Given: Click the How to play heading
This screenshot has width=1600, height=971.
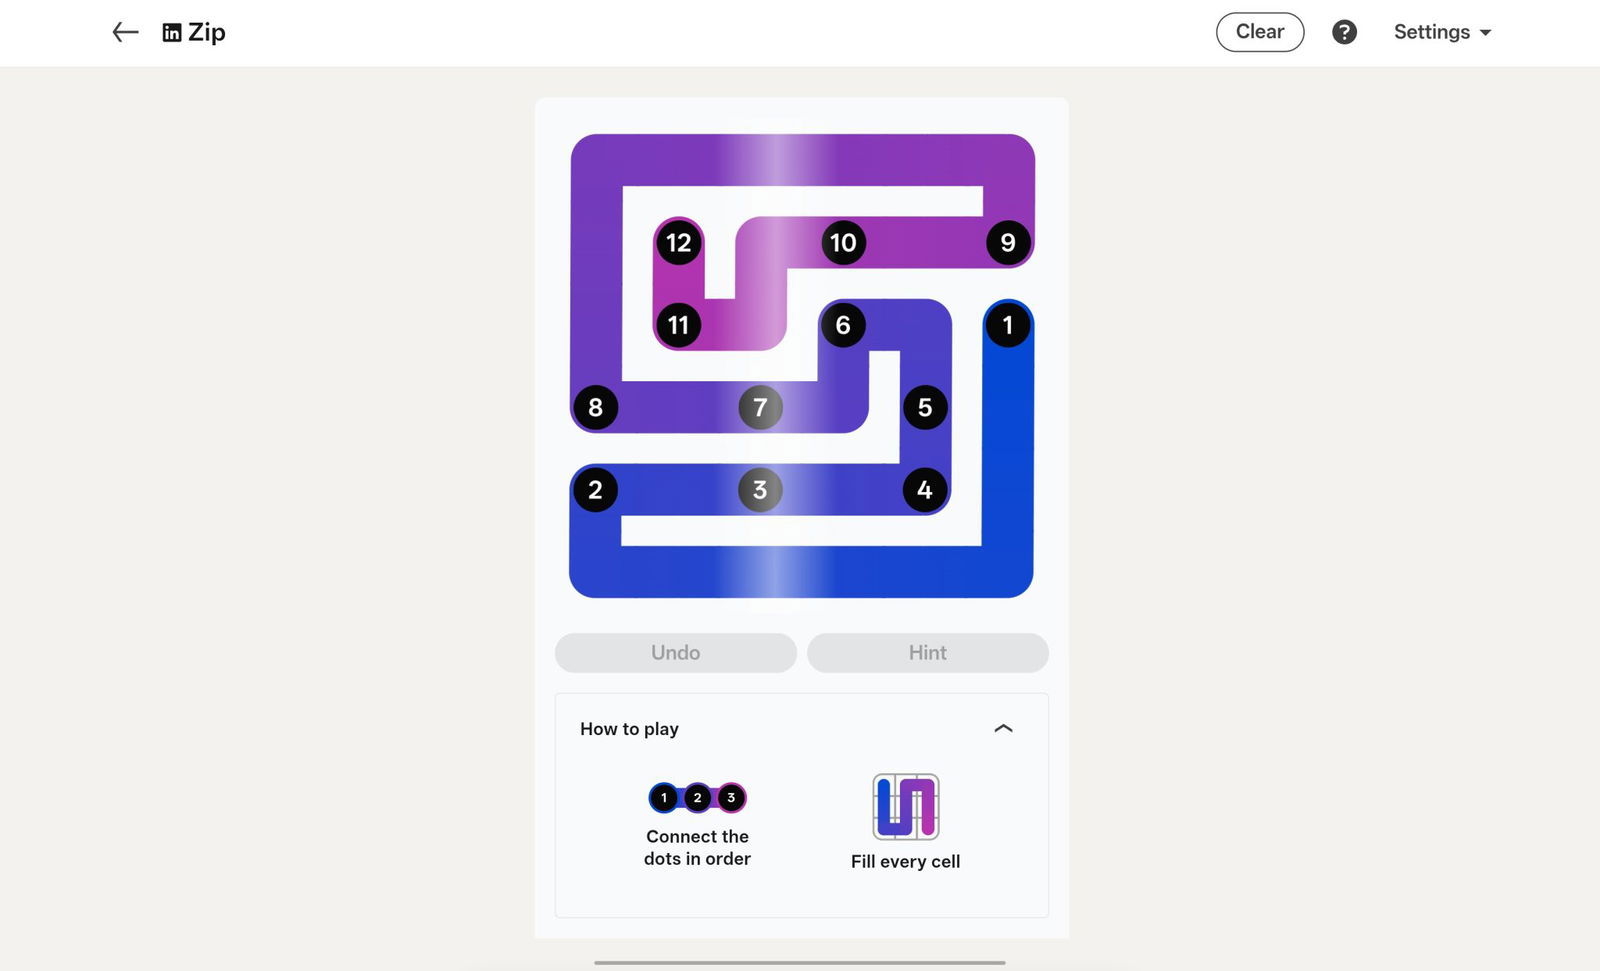Looking at the screenshot, I should (x=629, y=729).
